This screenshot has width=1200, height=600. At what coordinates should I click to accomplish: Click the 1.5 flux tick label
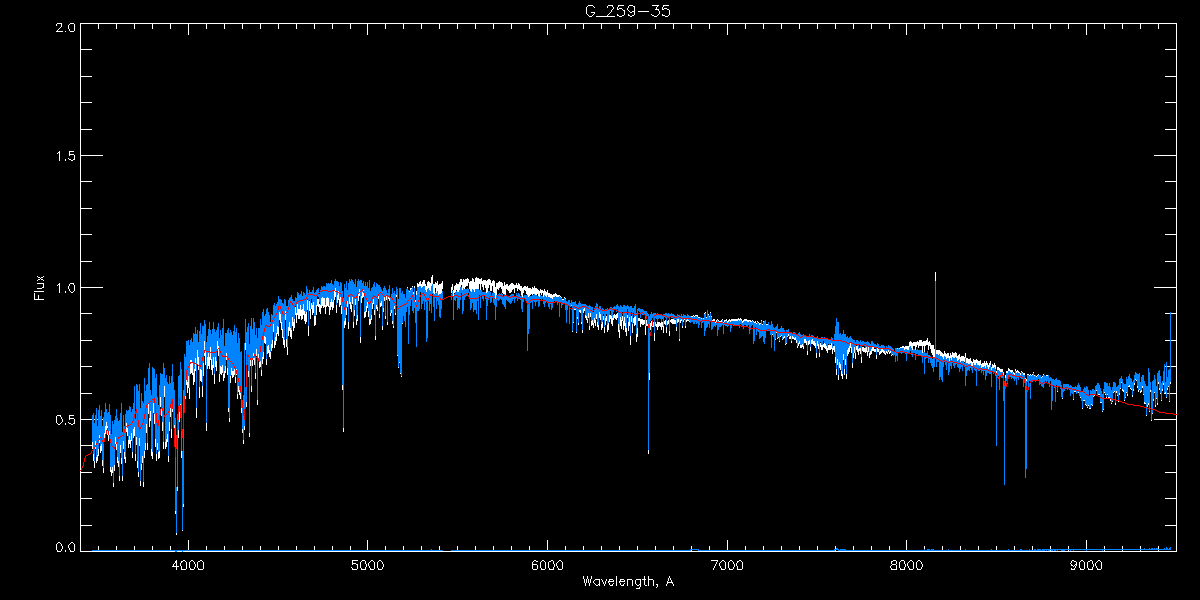click(x=64, y=157)
